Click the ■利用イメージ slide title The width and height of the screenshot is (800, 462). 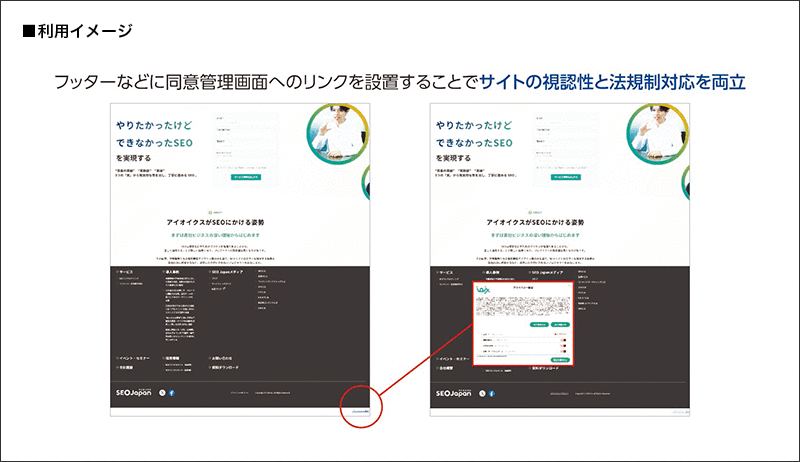78,31
